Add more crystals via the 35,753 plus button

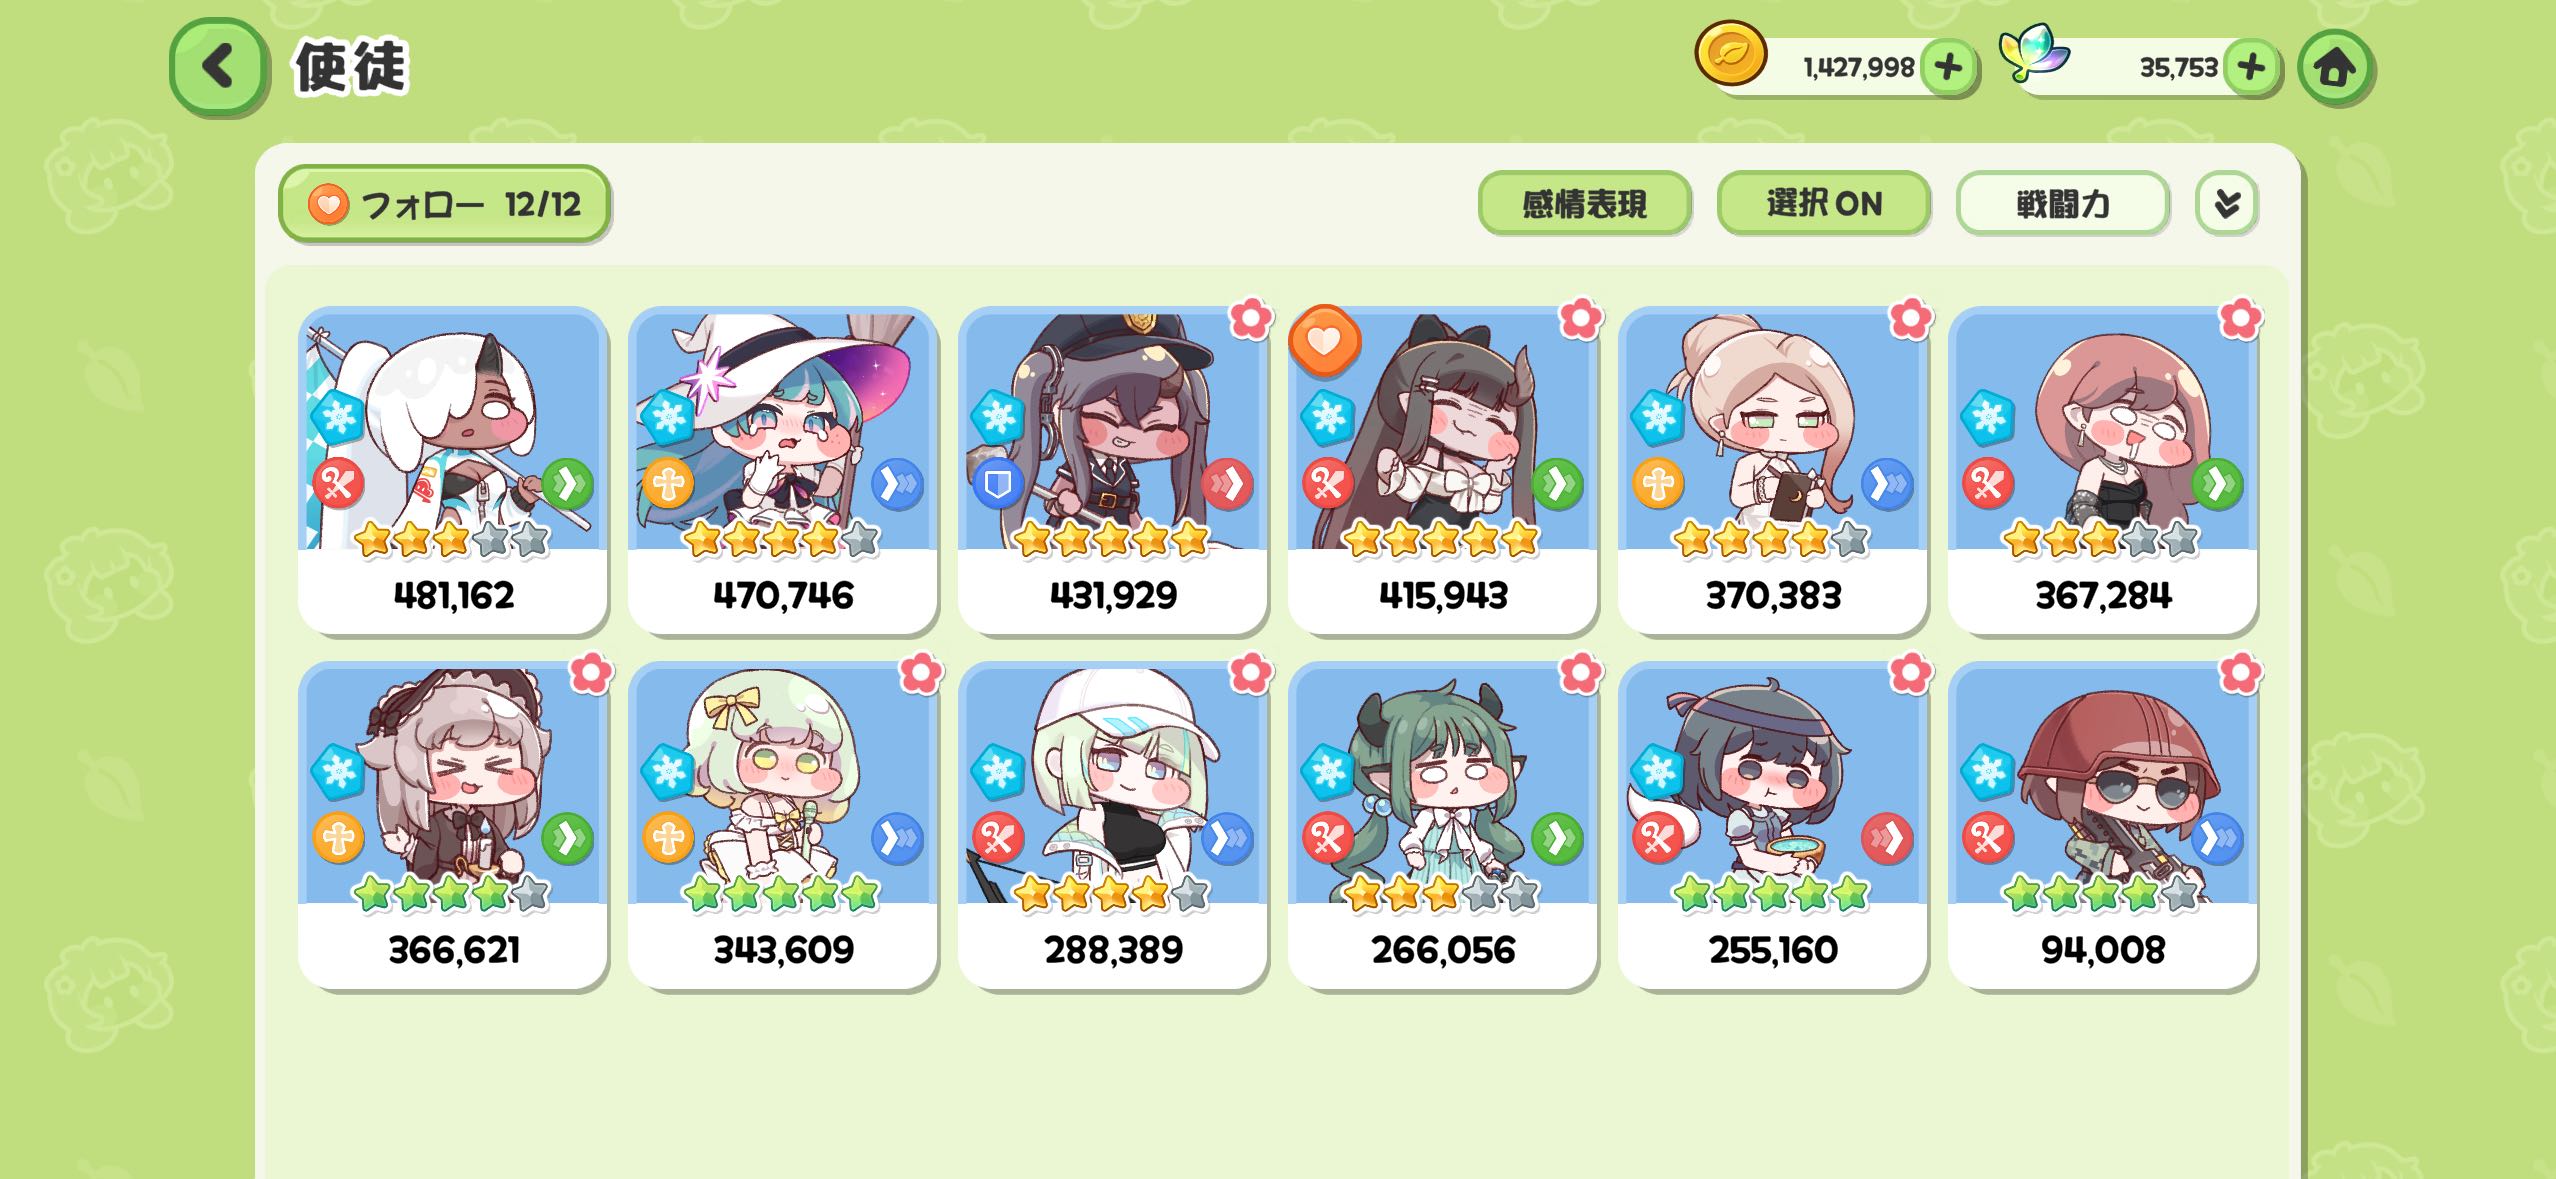pyautogui.click(x=2250, y=68)
